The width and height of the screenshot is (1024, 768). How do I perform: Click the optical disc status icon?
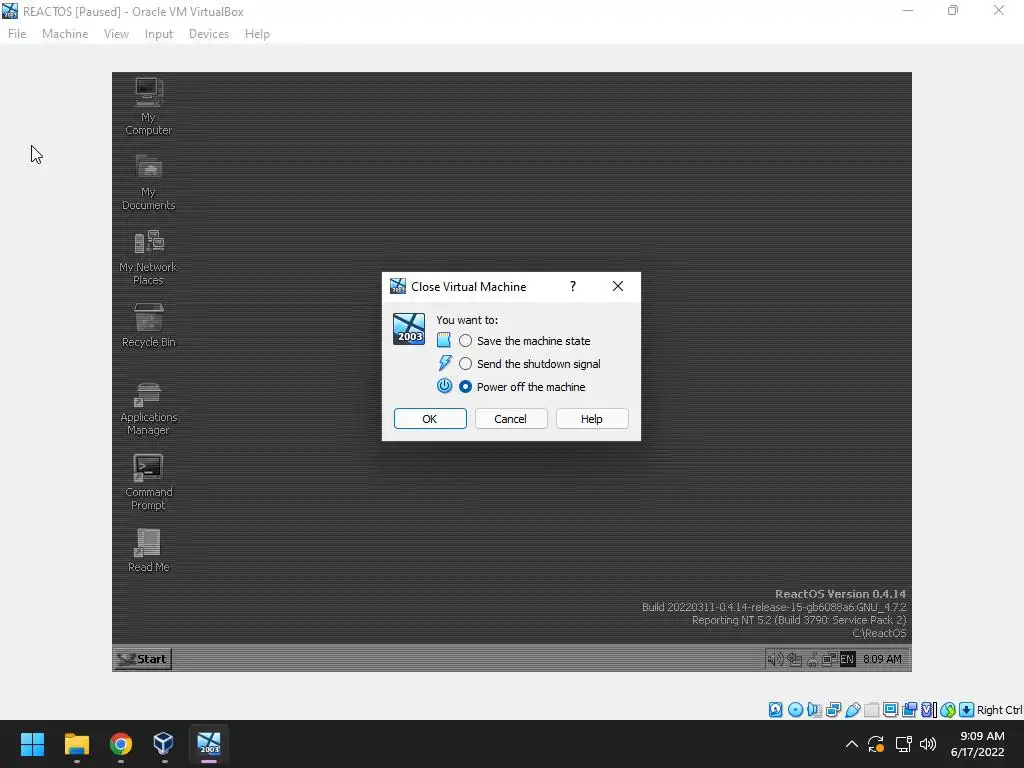(x=795, y=710)
